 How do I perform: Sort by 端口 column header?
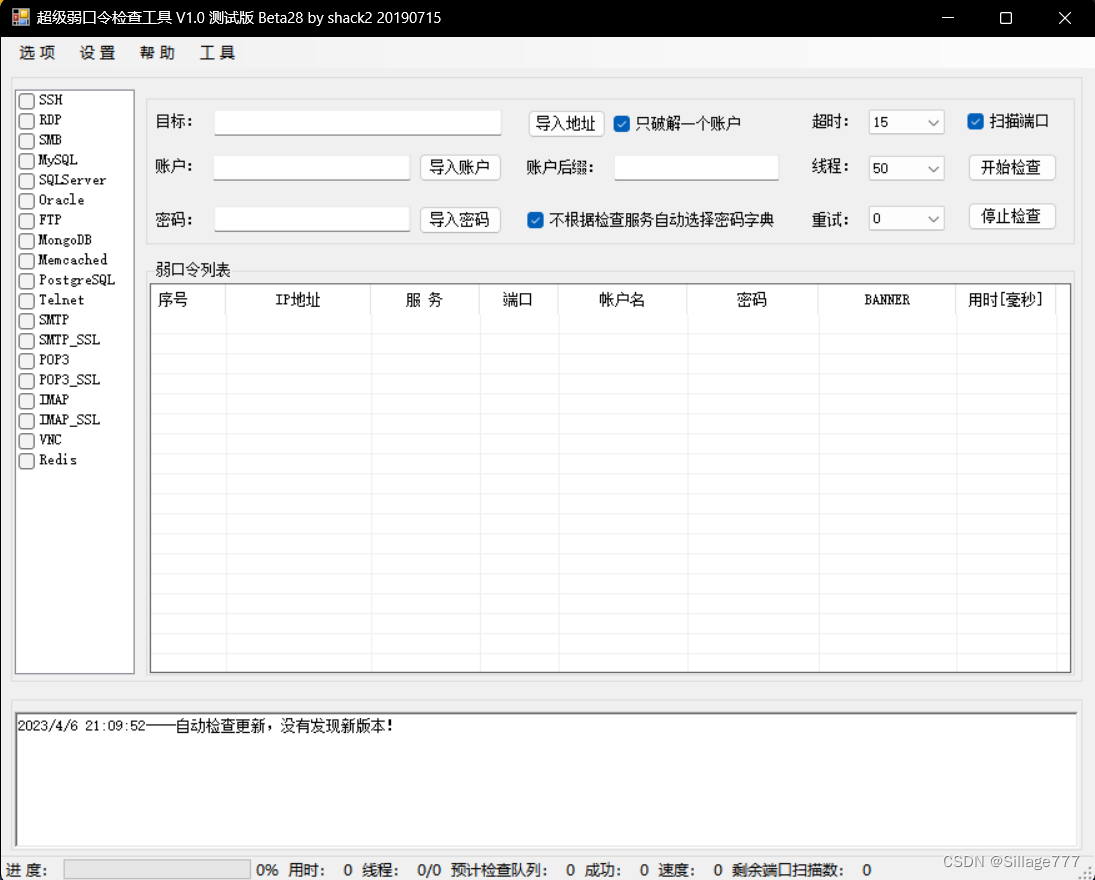[x=518, y=300]
